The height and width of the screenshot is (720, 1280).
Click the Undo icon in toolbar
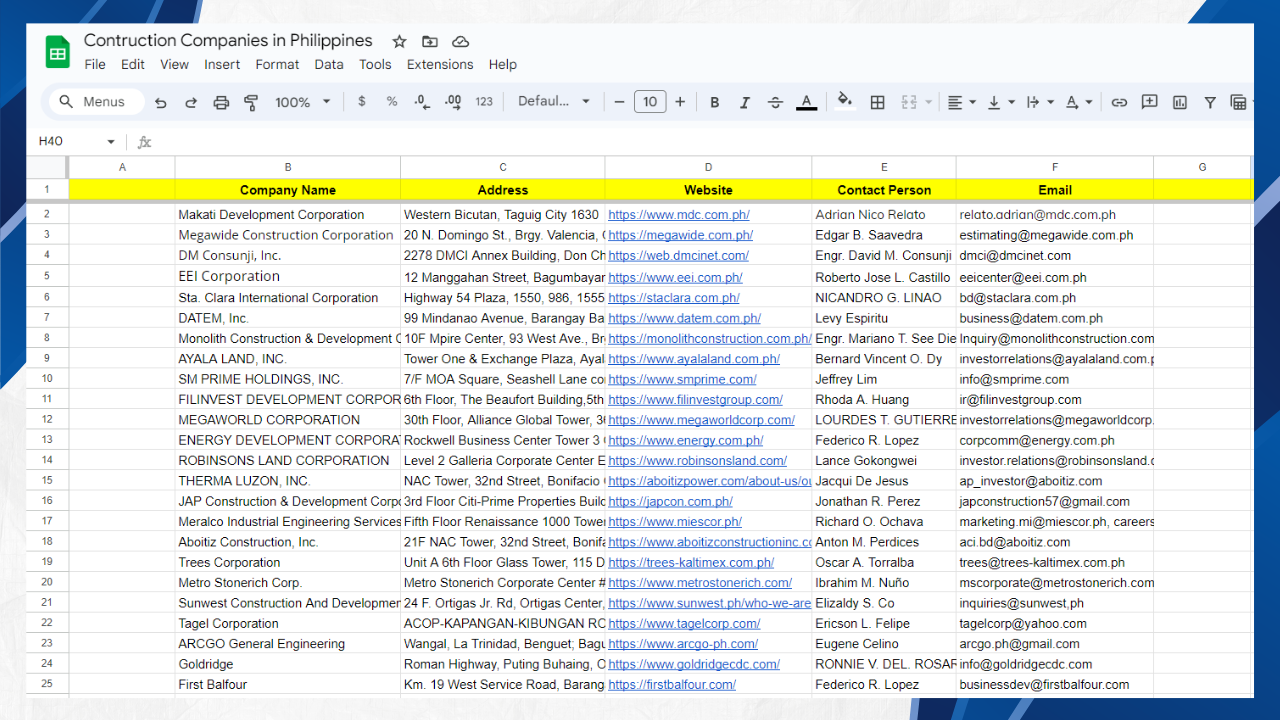(x=161, y=102)
